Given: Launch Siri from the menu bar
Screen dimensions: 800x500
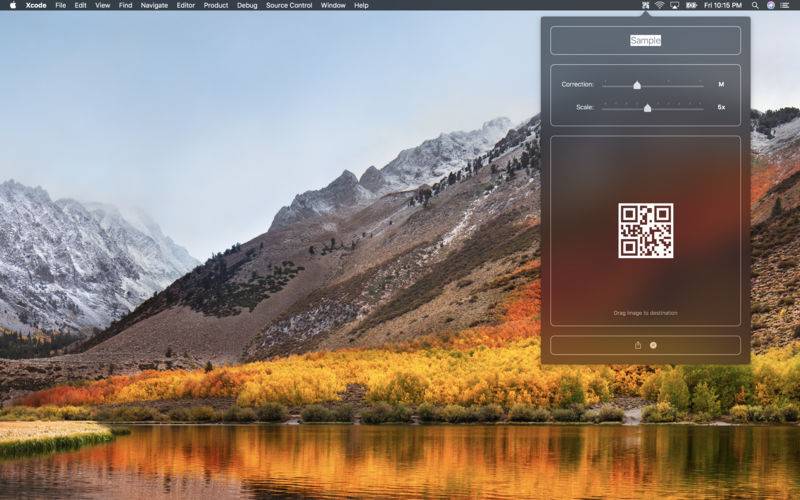Looking at the screenshot, I should (x=771, y=5).
